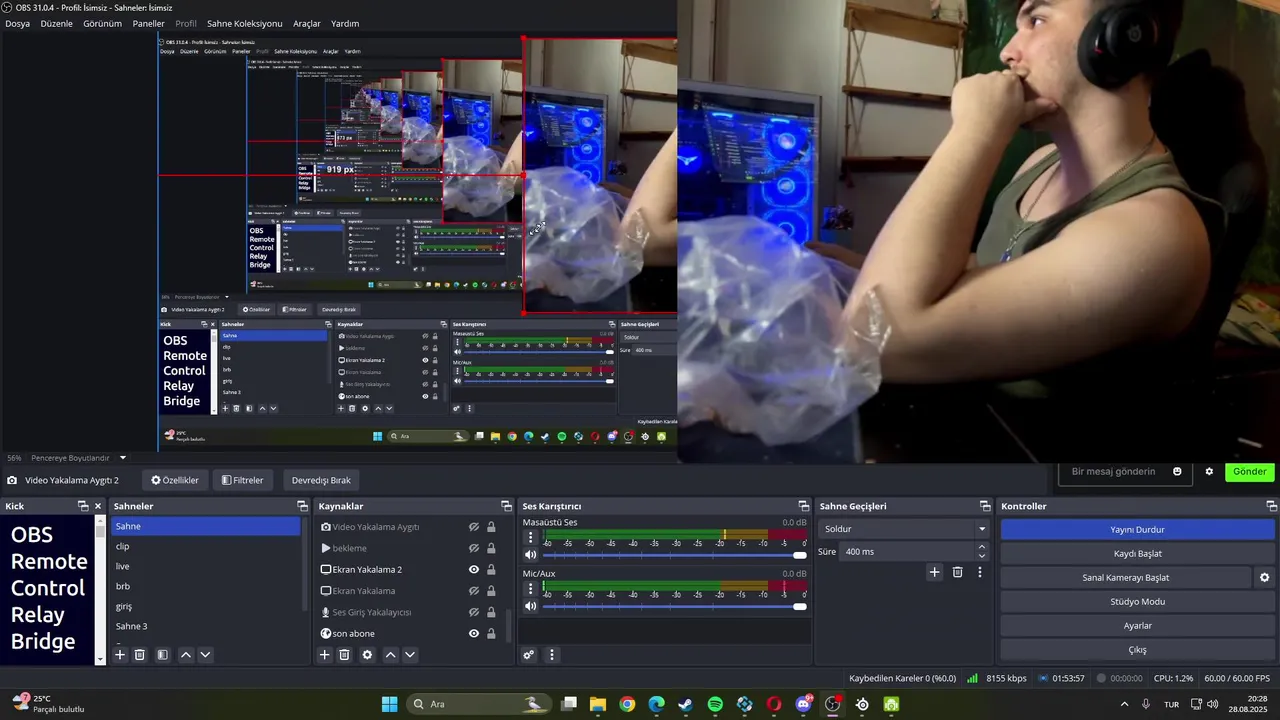Show the Ekran Yakalama source

click(474, 591)
